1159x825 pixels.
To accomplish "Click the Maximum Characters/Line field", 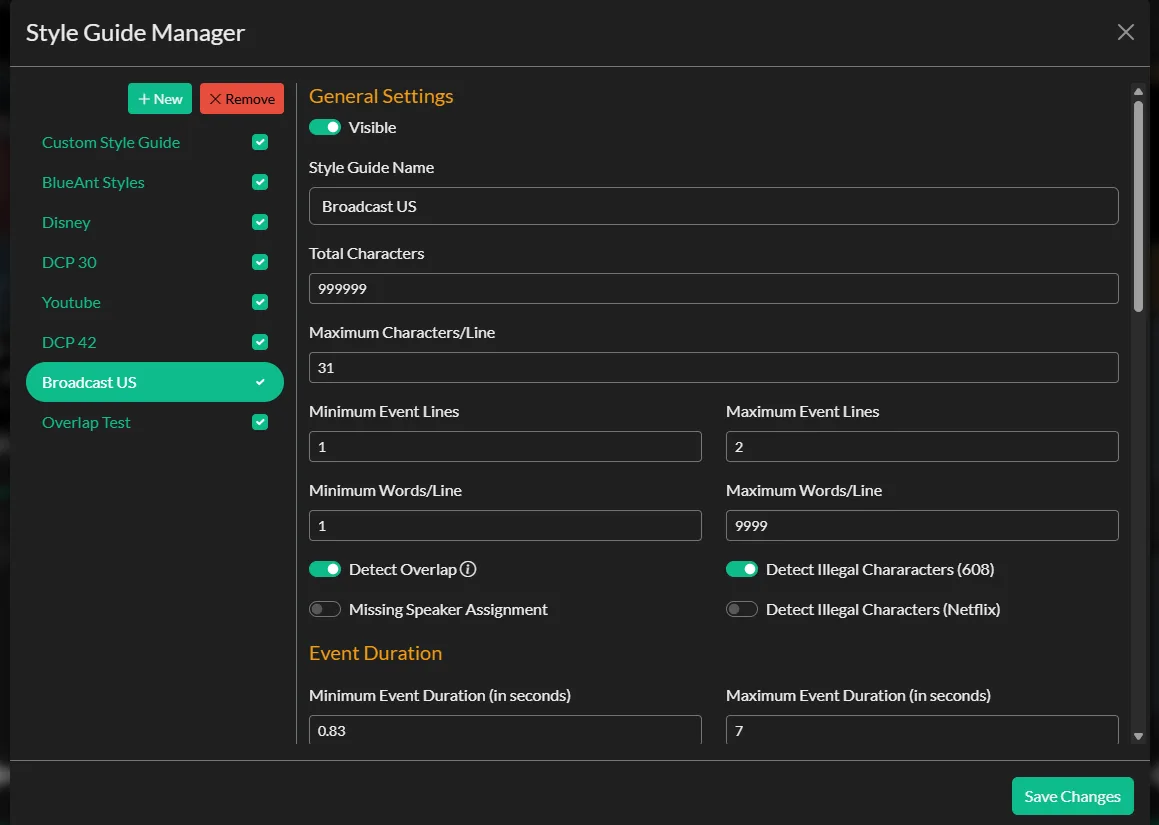I will (713, 367).
